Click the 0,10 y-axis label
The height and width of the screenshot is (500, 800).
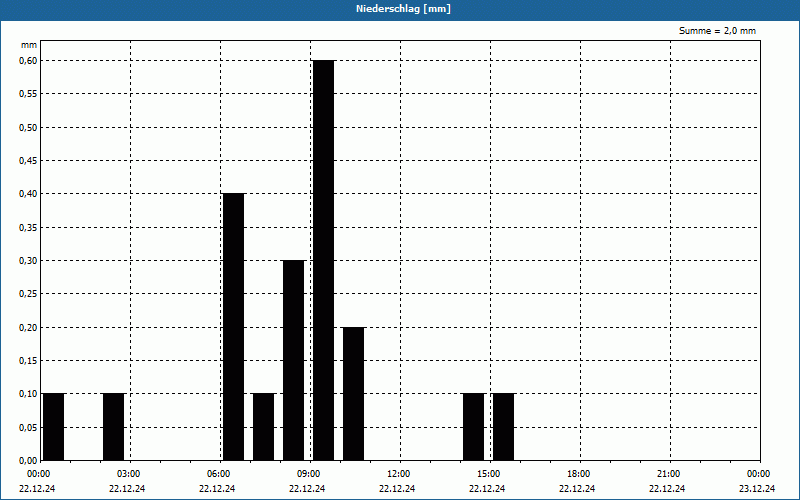[x=28, y=394]
